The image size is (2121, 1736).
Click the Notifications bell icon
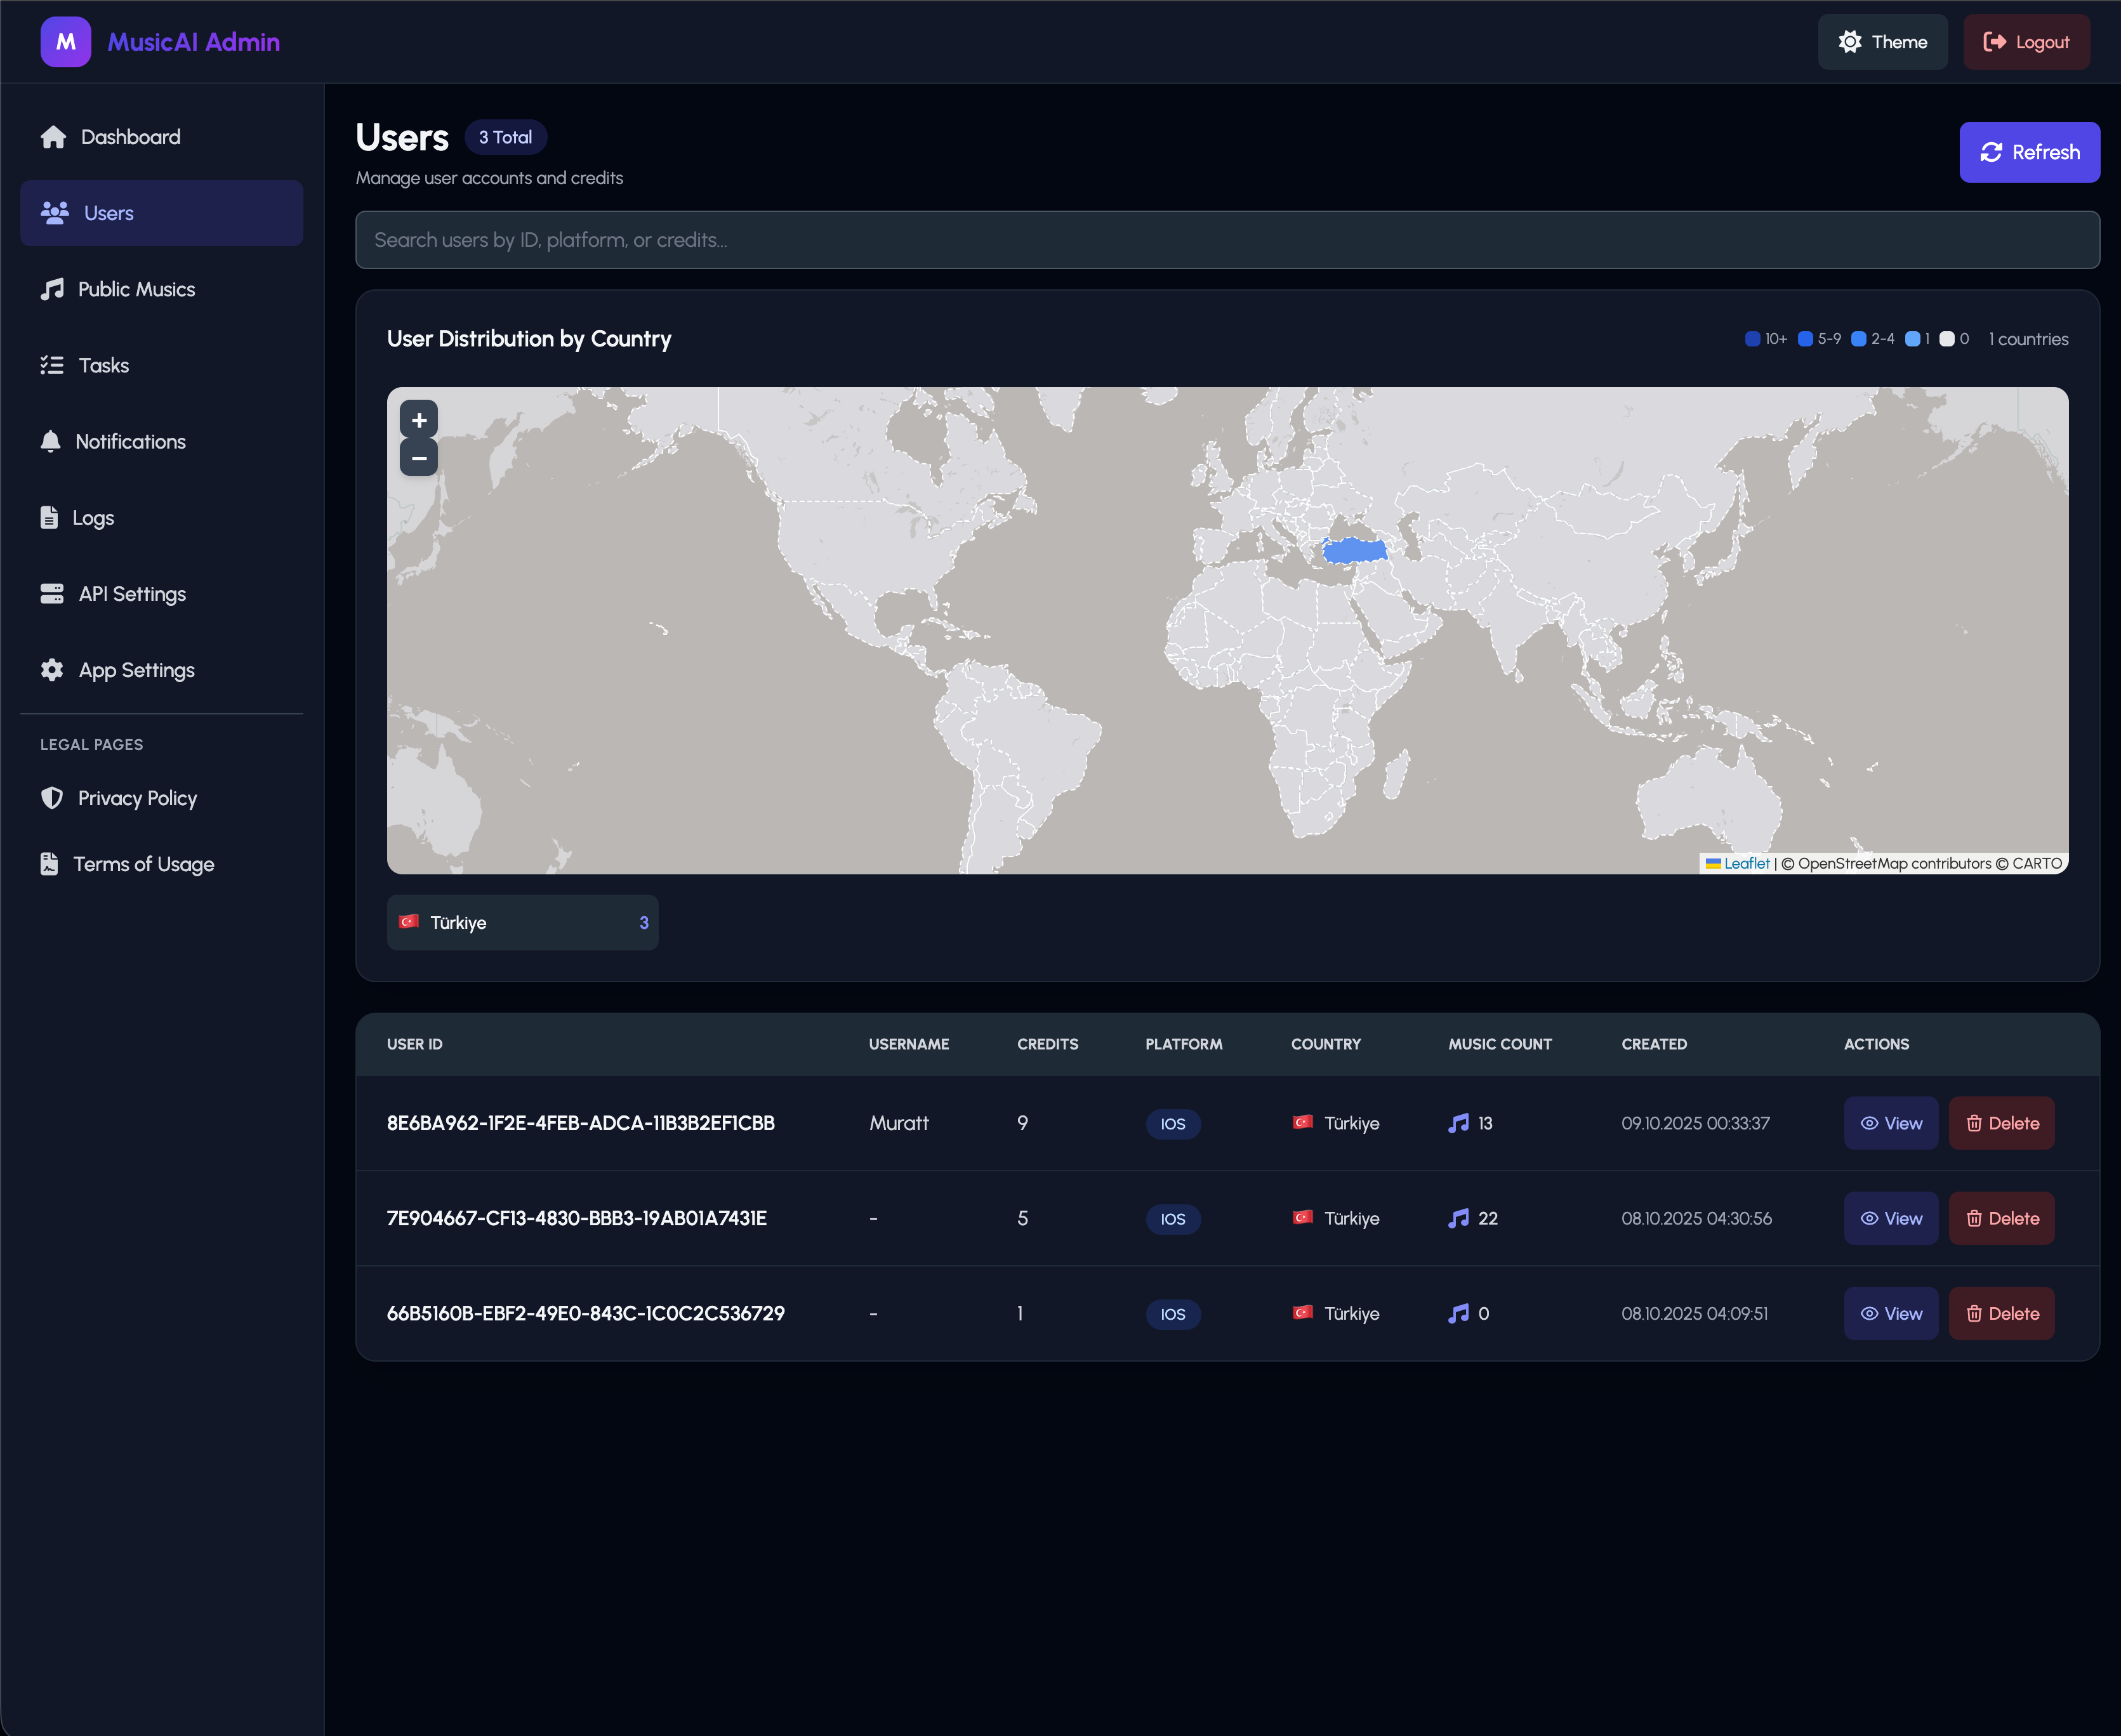[x=50, y=441]
